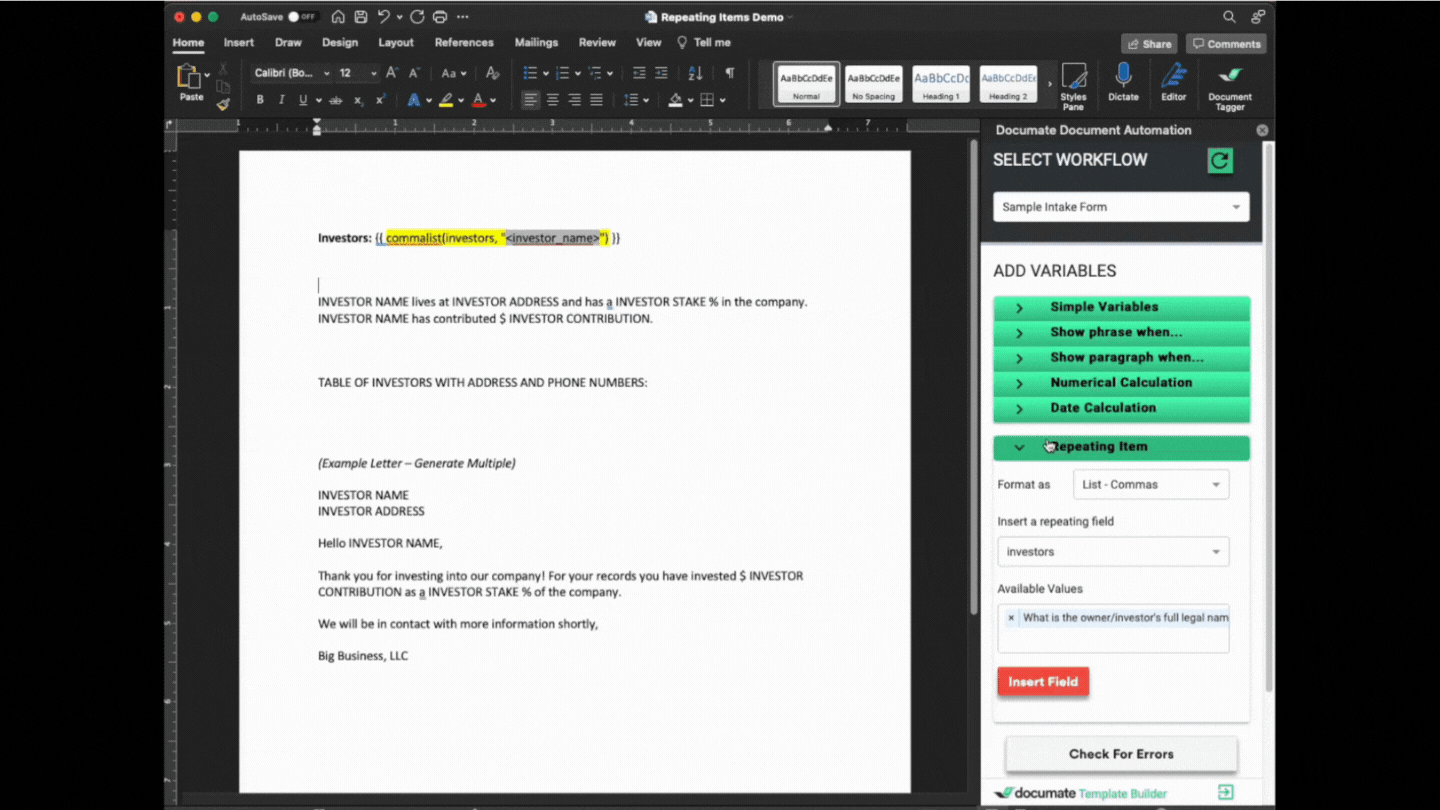The image size is (1440, 810).
Task: Expand the styles gallery arrow
Action: click(1049, 84)
